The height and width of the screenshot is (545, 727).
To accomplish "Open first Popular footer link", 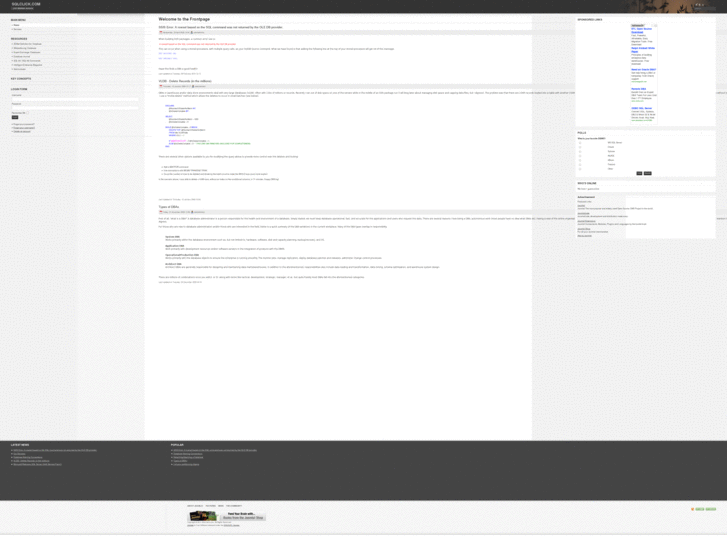I will 215,450.
